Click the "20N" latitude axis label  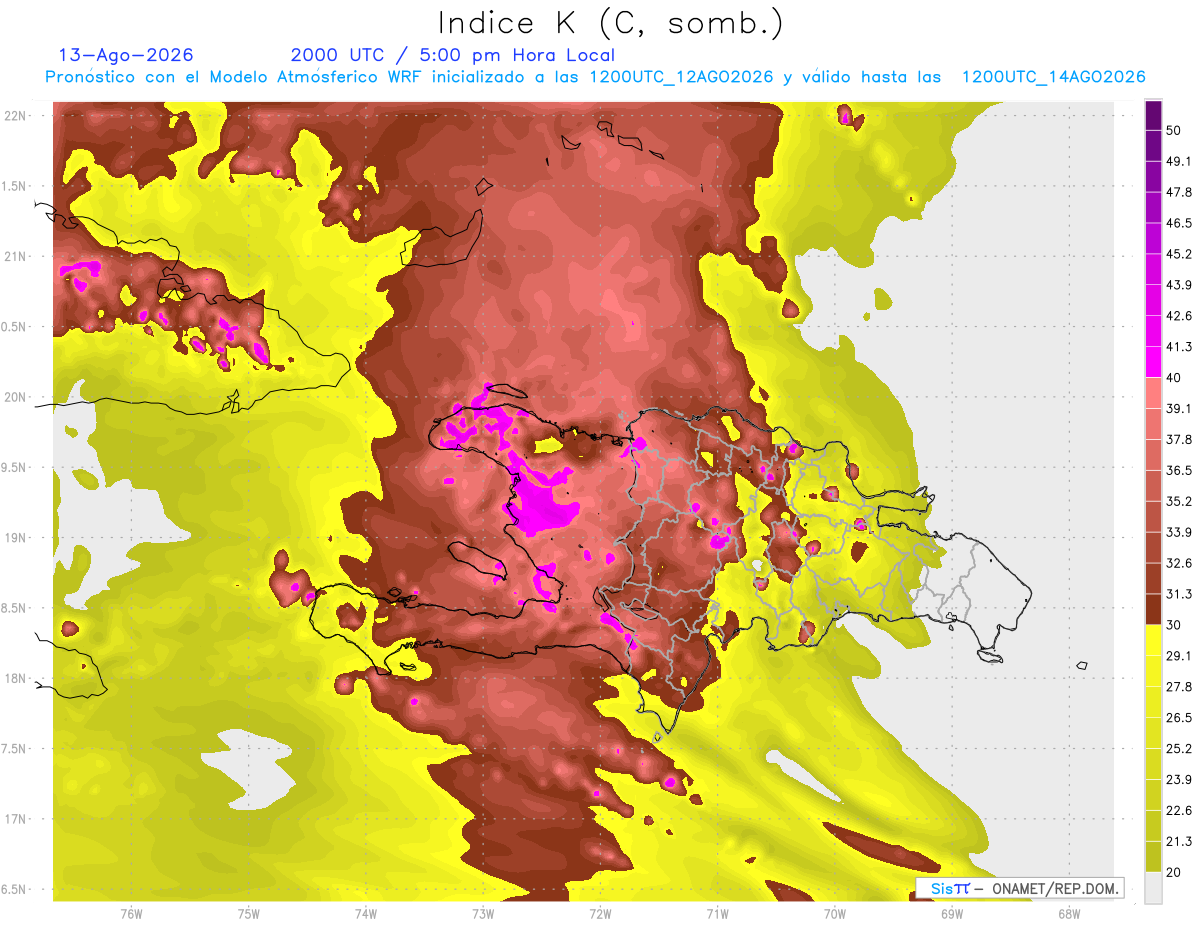(x=16, y=397)
